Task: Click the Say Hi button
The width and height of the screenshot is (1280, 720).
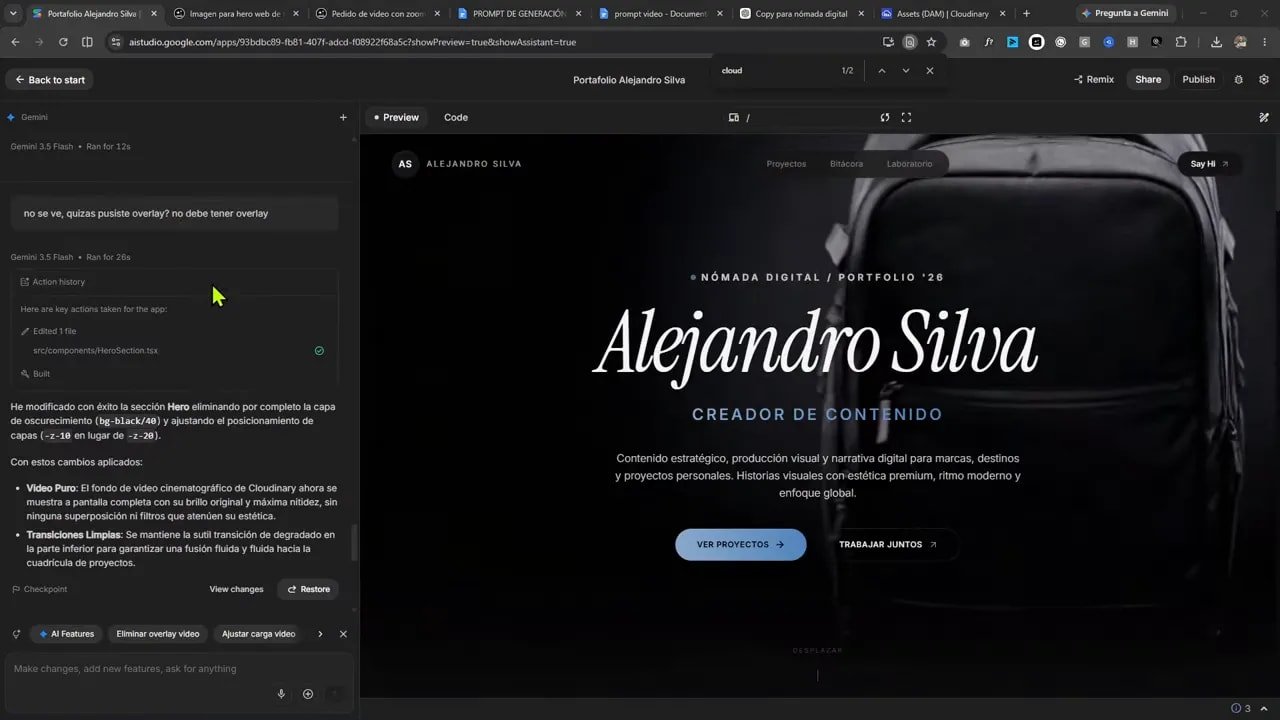Action: point(1209,164)
